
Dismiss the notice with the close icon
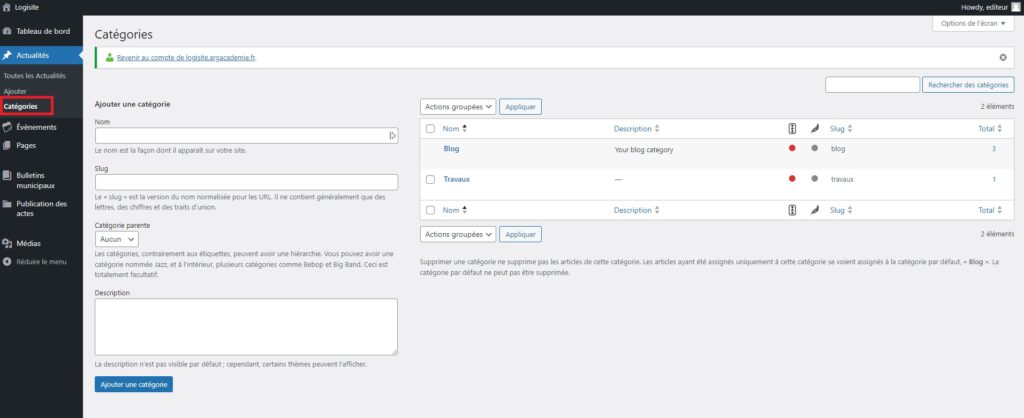point(1003,58)
